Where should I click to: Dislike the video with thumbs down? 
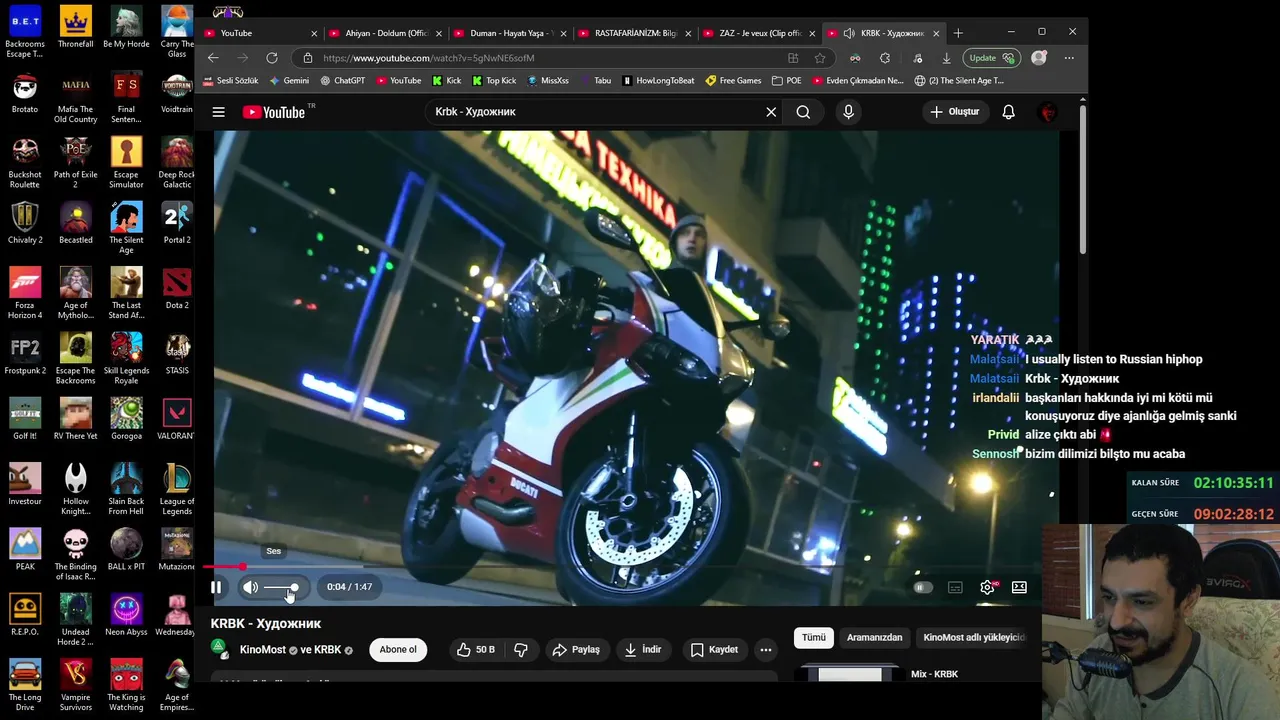(521, 650)
